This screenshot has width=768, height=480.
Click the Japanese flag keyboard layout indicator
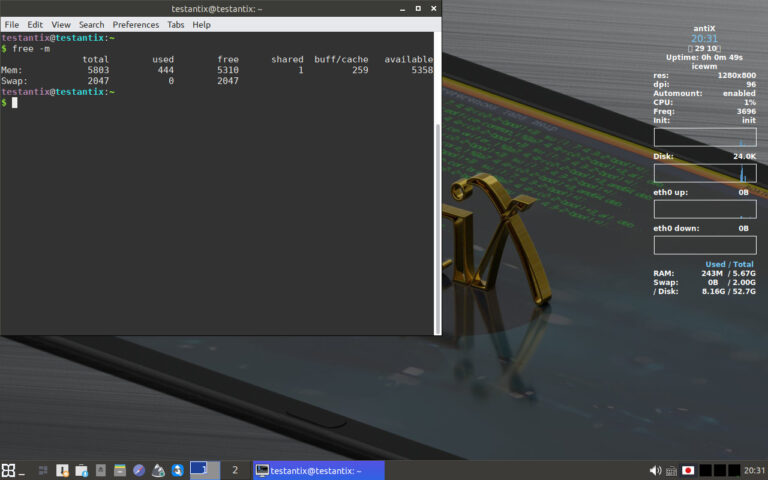pos(688,470)
